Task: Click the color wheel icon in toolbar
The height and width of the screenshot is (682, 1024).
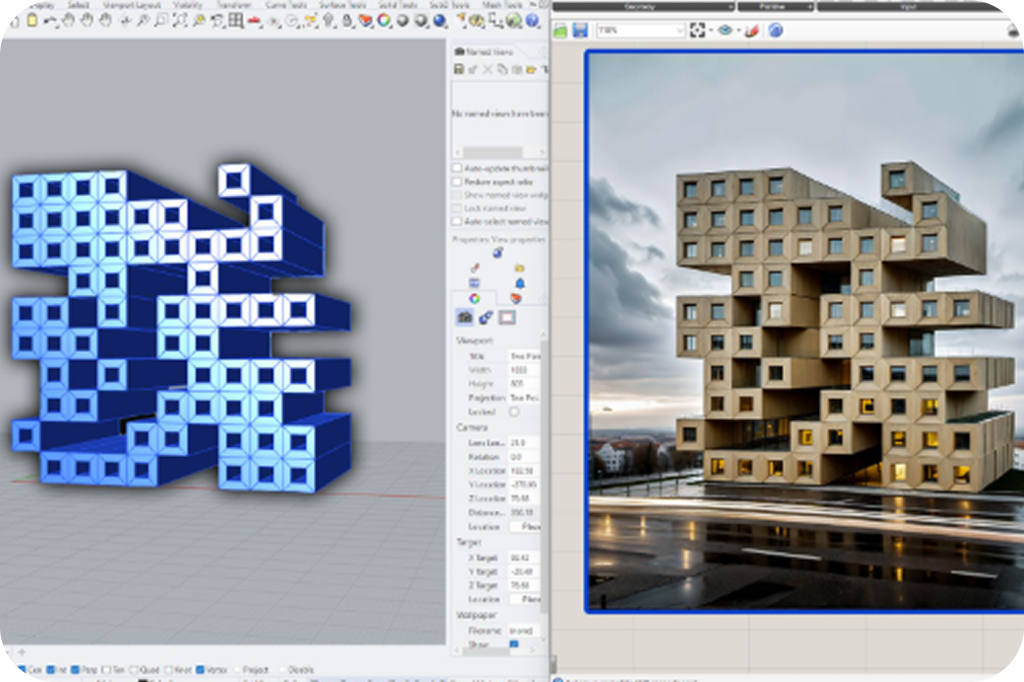Action: point(384,21)
